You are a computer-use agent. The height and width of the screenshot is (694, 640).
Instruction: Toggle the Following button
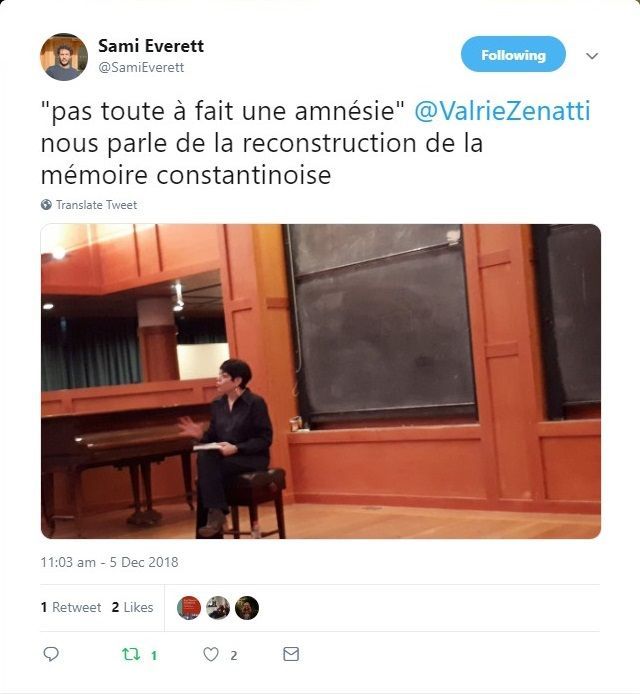[x=513, y=54]
